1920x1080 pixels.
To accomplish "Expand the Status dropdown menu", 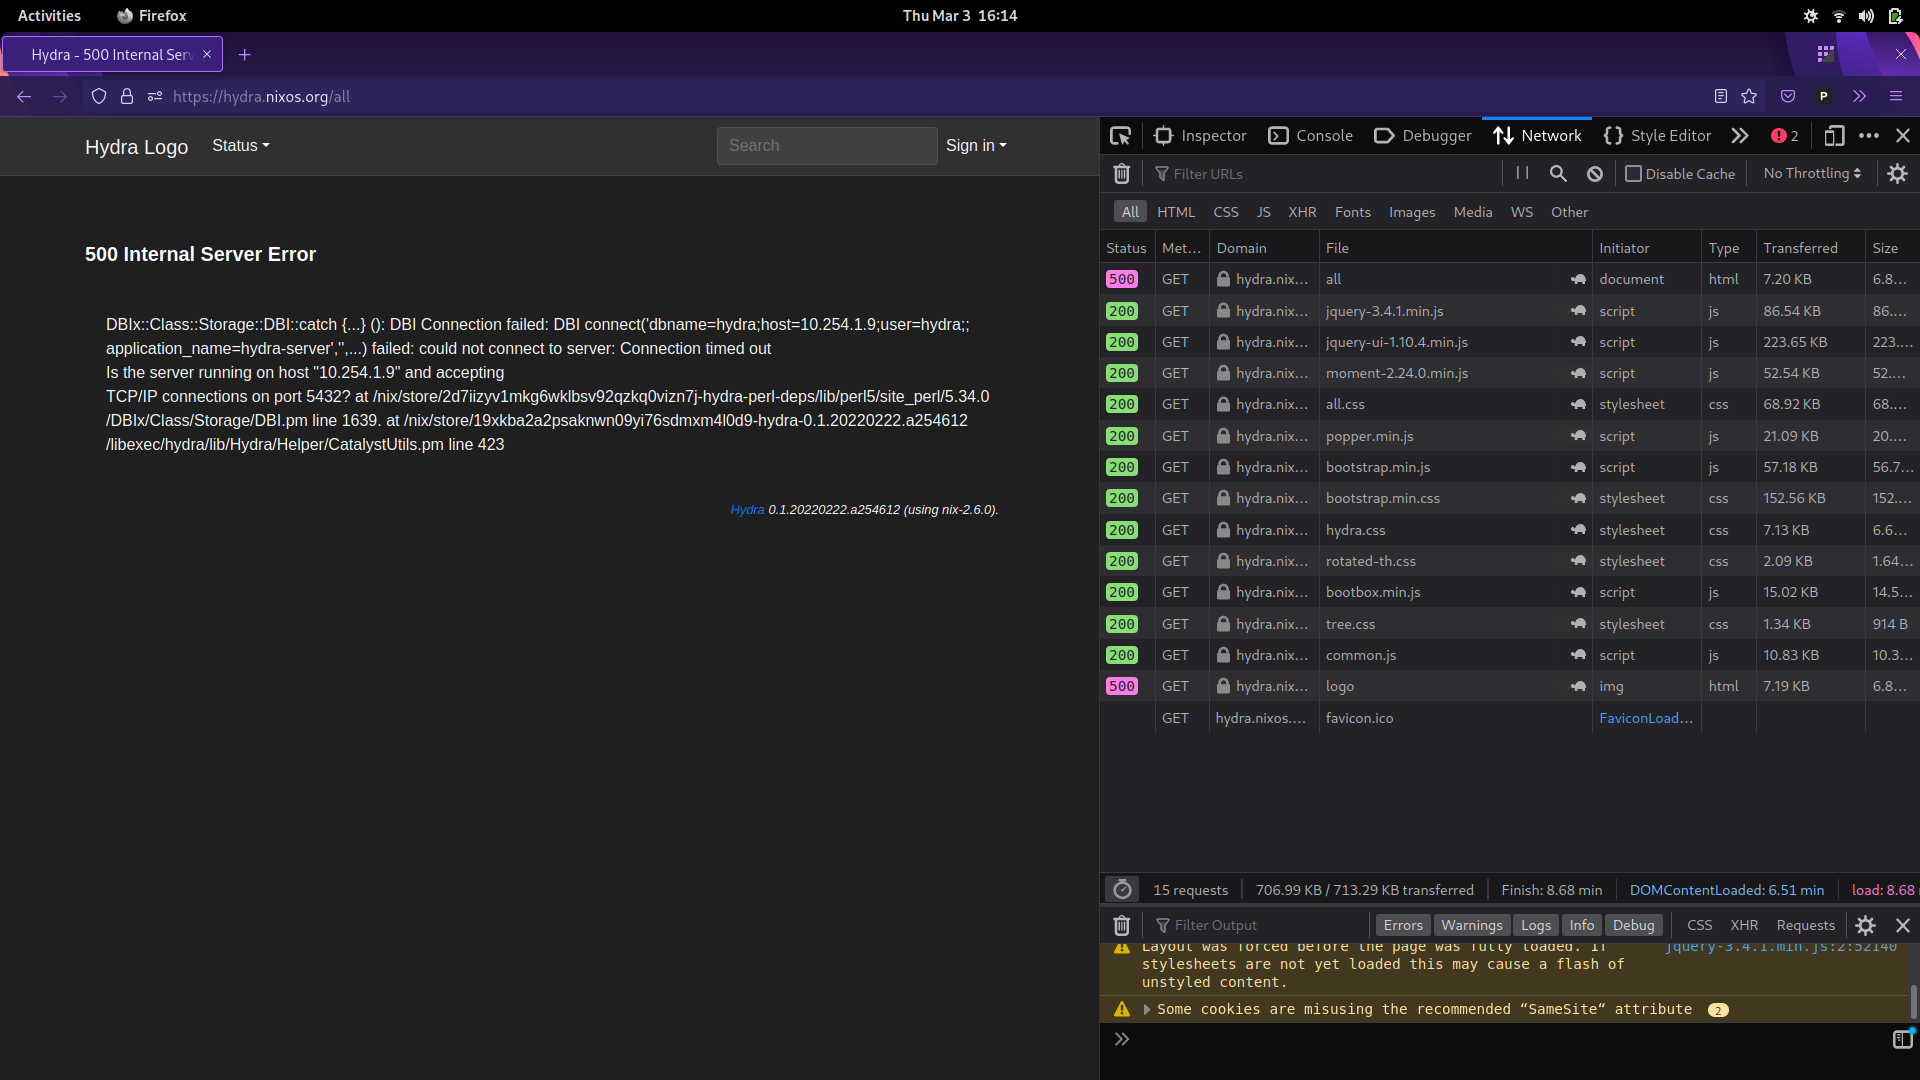I will pos(240,146).
